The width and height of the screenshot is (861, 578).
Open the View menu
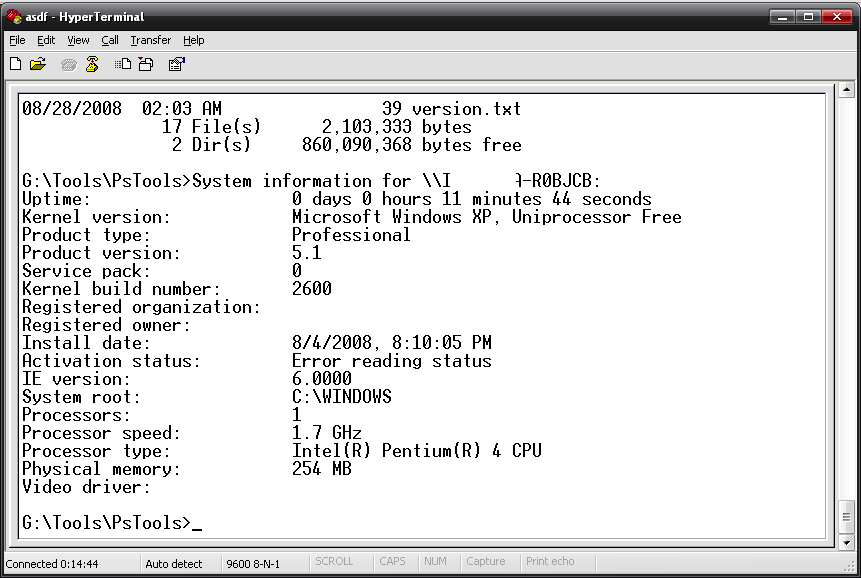78,40
